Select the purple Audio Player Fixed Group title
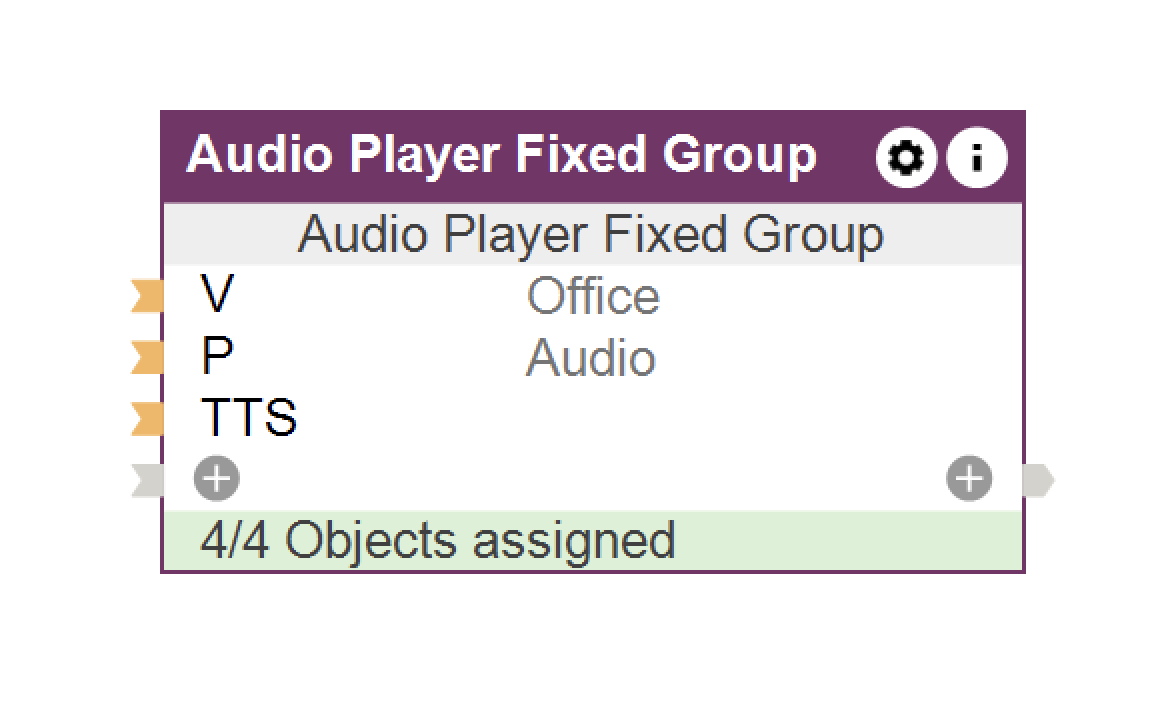Viewport: 1168px width, 716px height. coord(501,156)
